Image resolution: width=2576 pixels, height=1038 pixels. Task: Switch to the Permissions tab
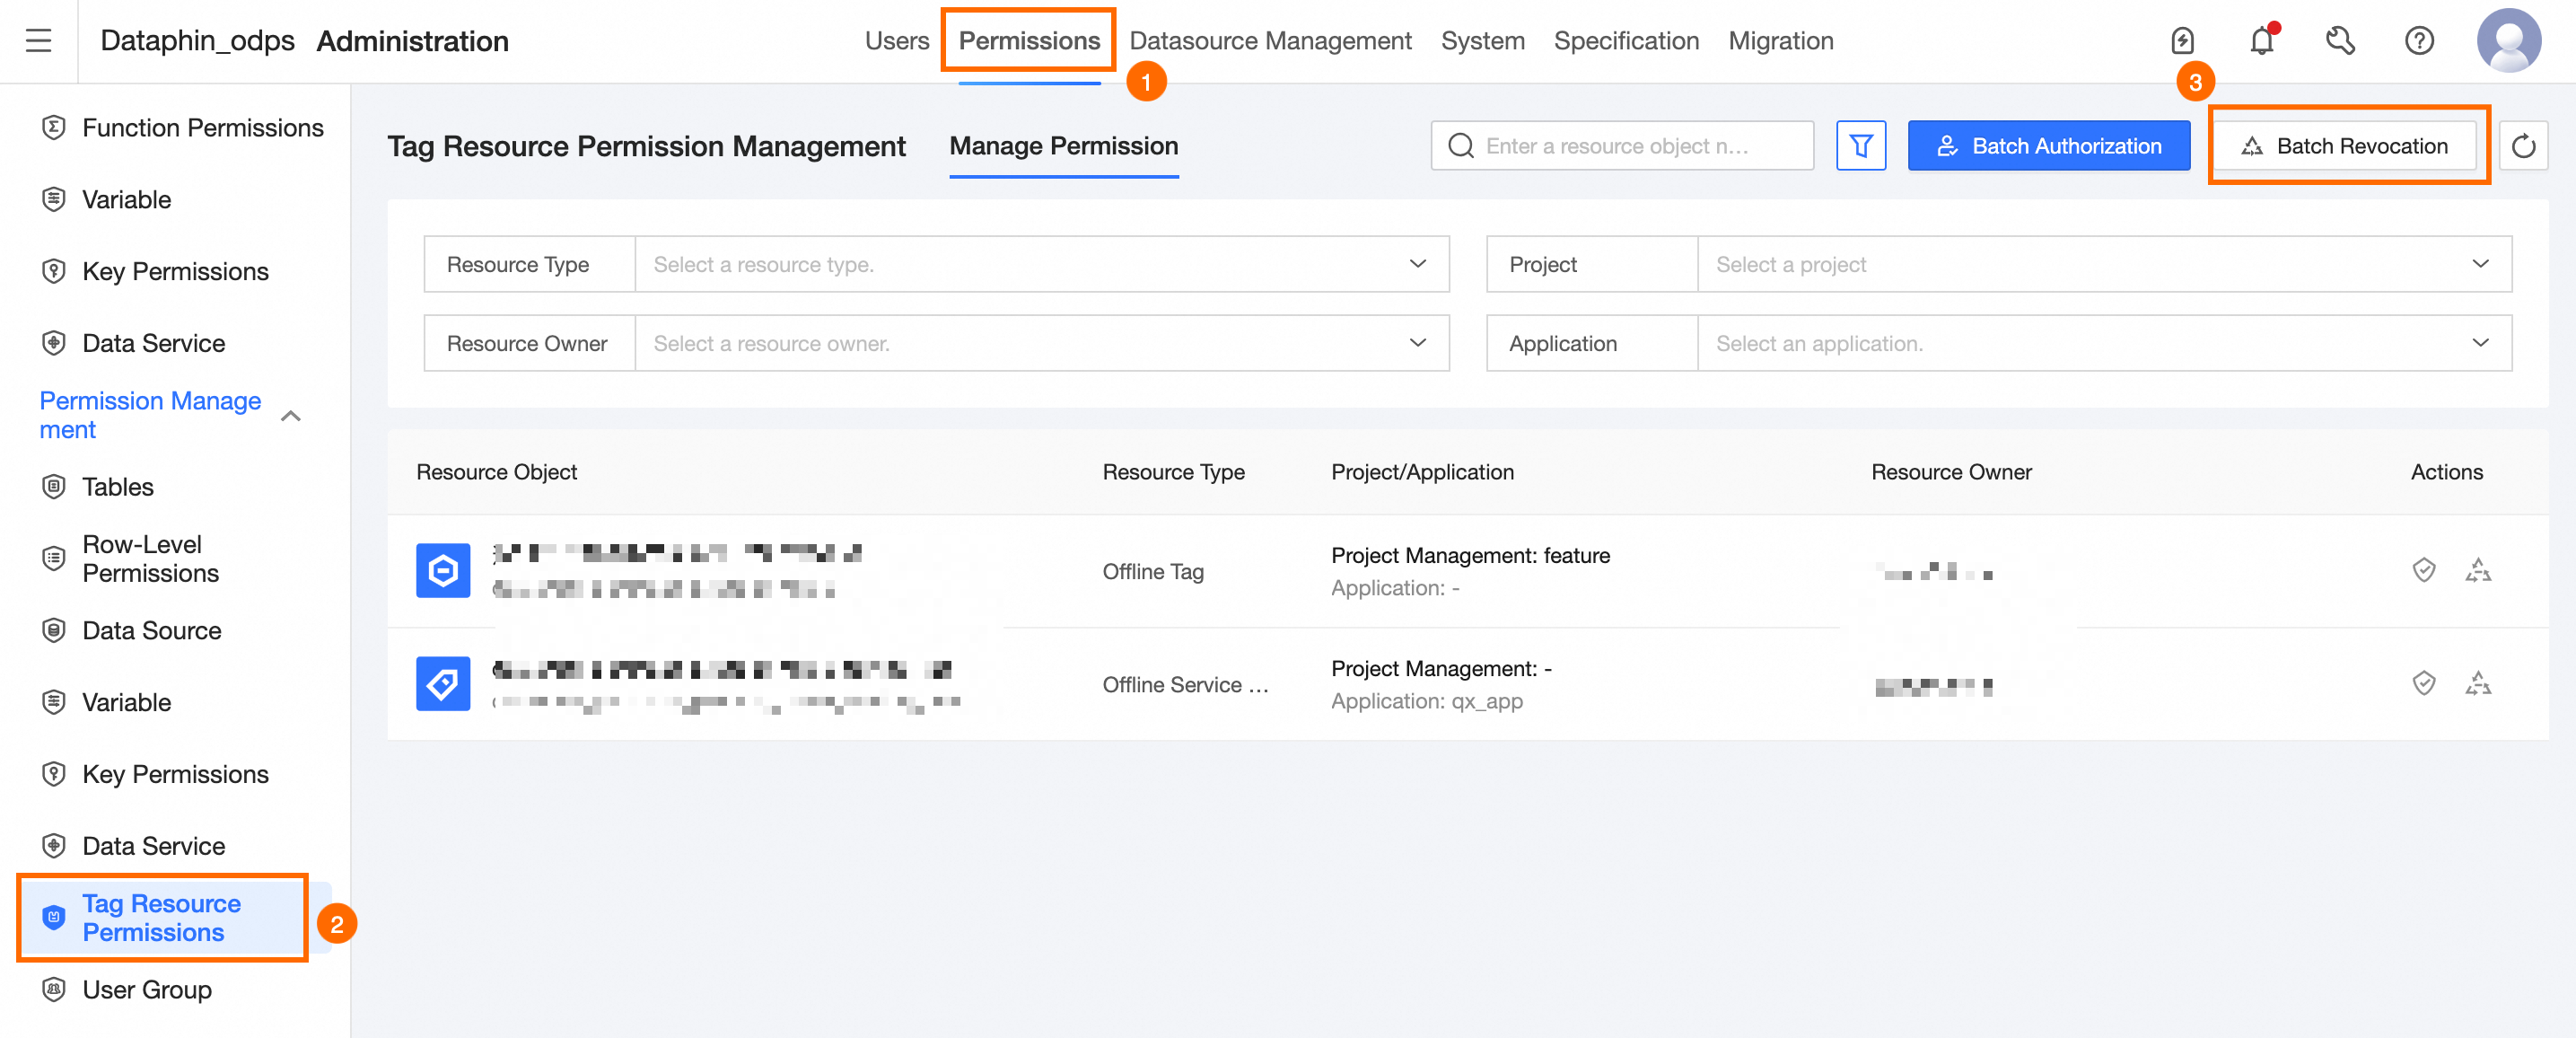click(1029, 41)
